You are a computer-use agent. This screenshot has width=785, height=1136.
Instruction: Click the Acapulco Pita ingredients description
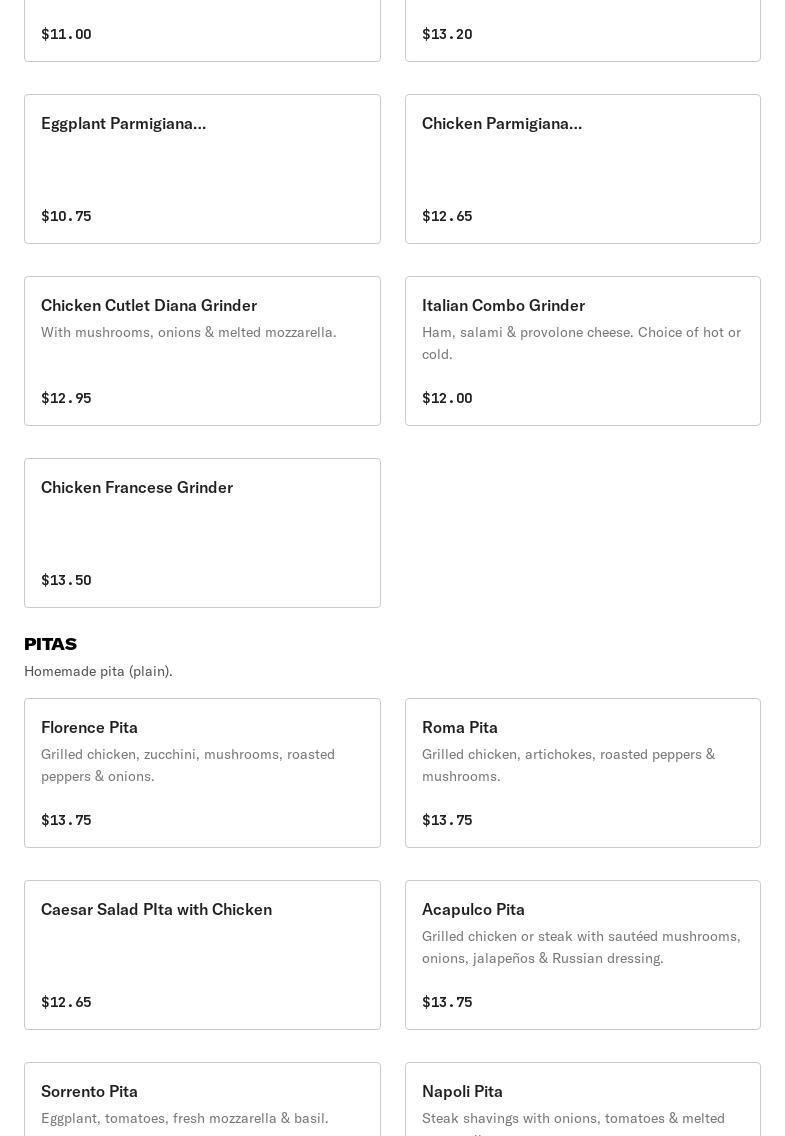581,947
